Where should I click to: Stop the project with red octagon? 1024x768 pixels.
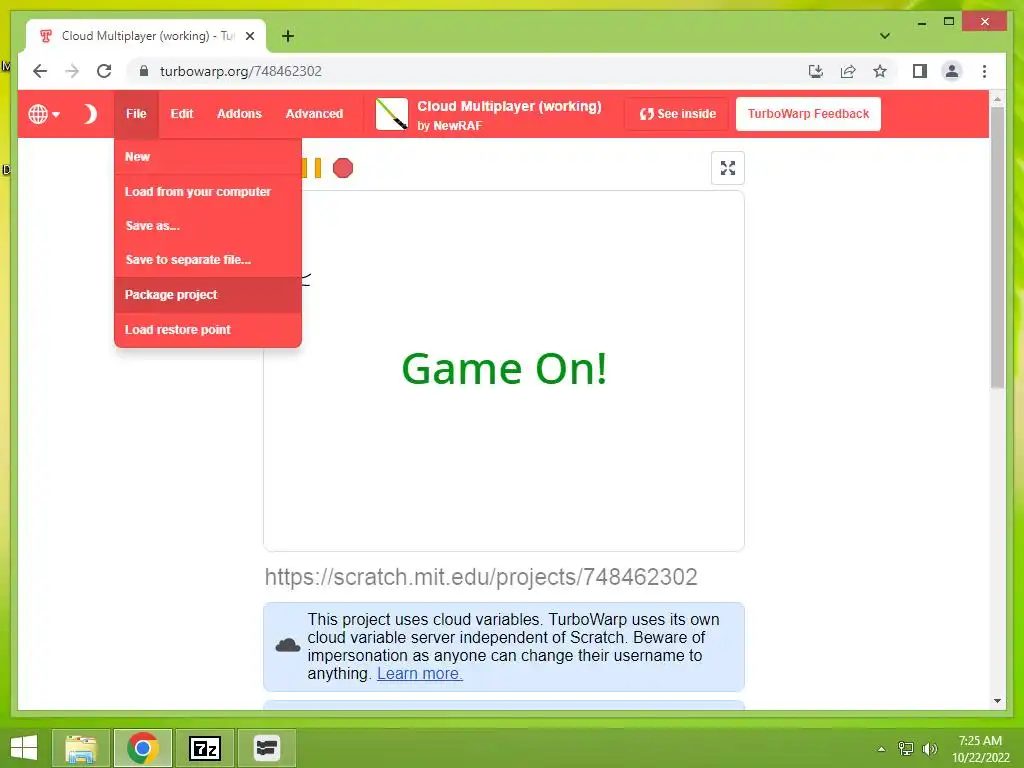click(343, 168)
